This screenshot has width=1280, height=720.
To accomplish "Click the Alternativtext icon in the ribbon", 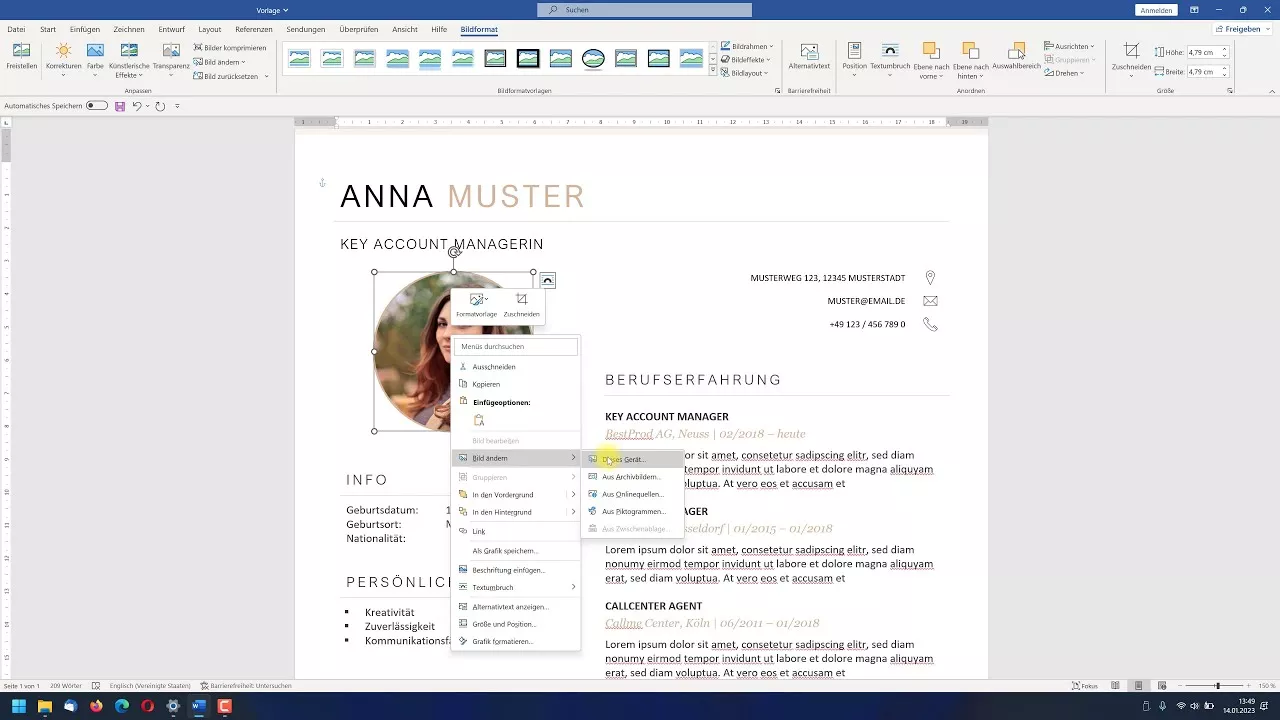I will click(809, 56).
